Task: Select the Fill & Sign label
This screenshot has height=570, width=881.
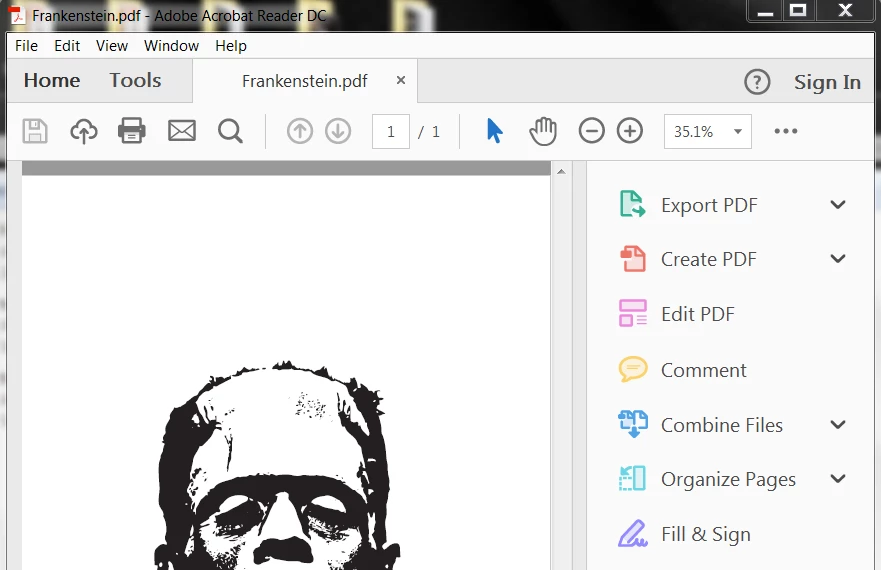Action: click(x=706, y=534)
